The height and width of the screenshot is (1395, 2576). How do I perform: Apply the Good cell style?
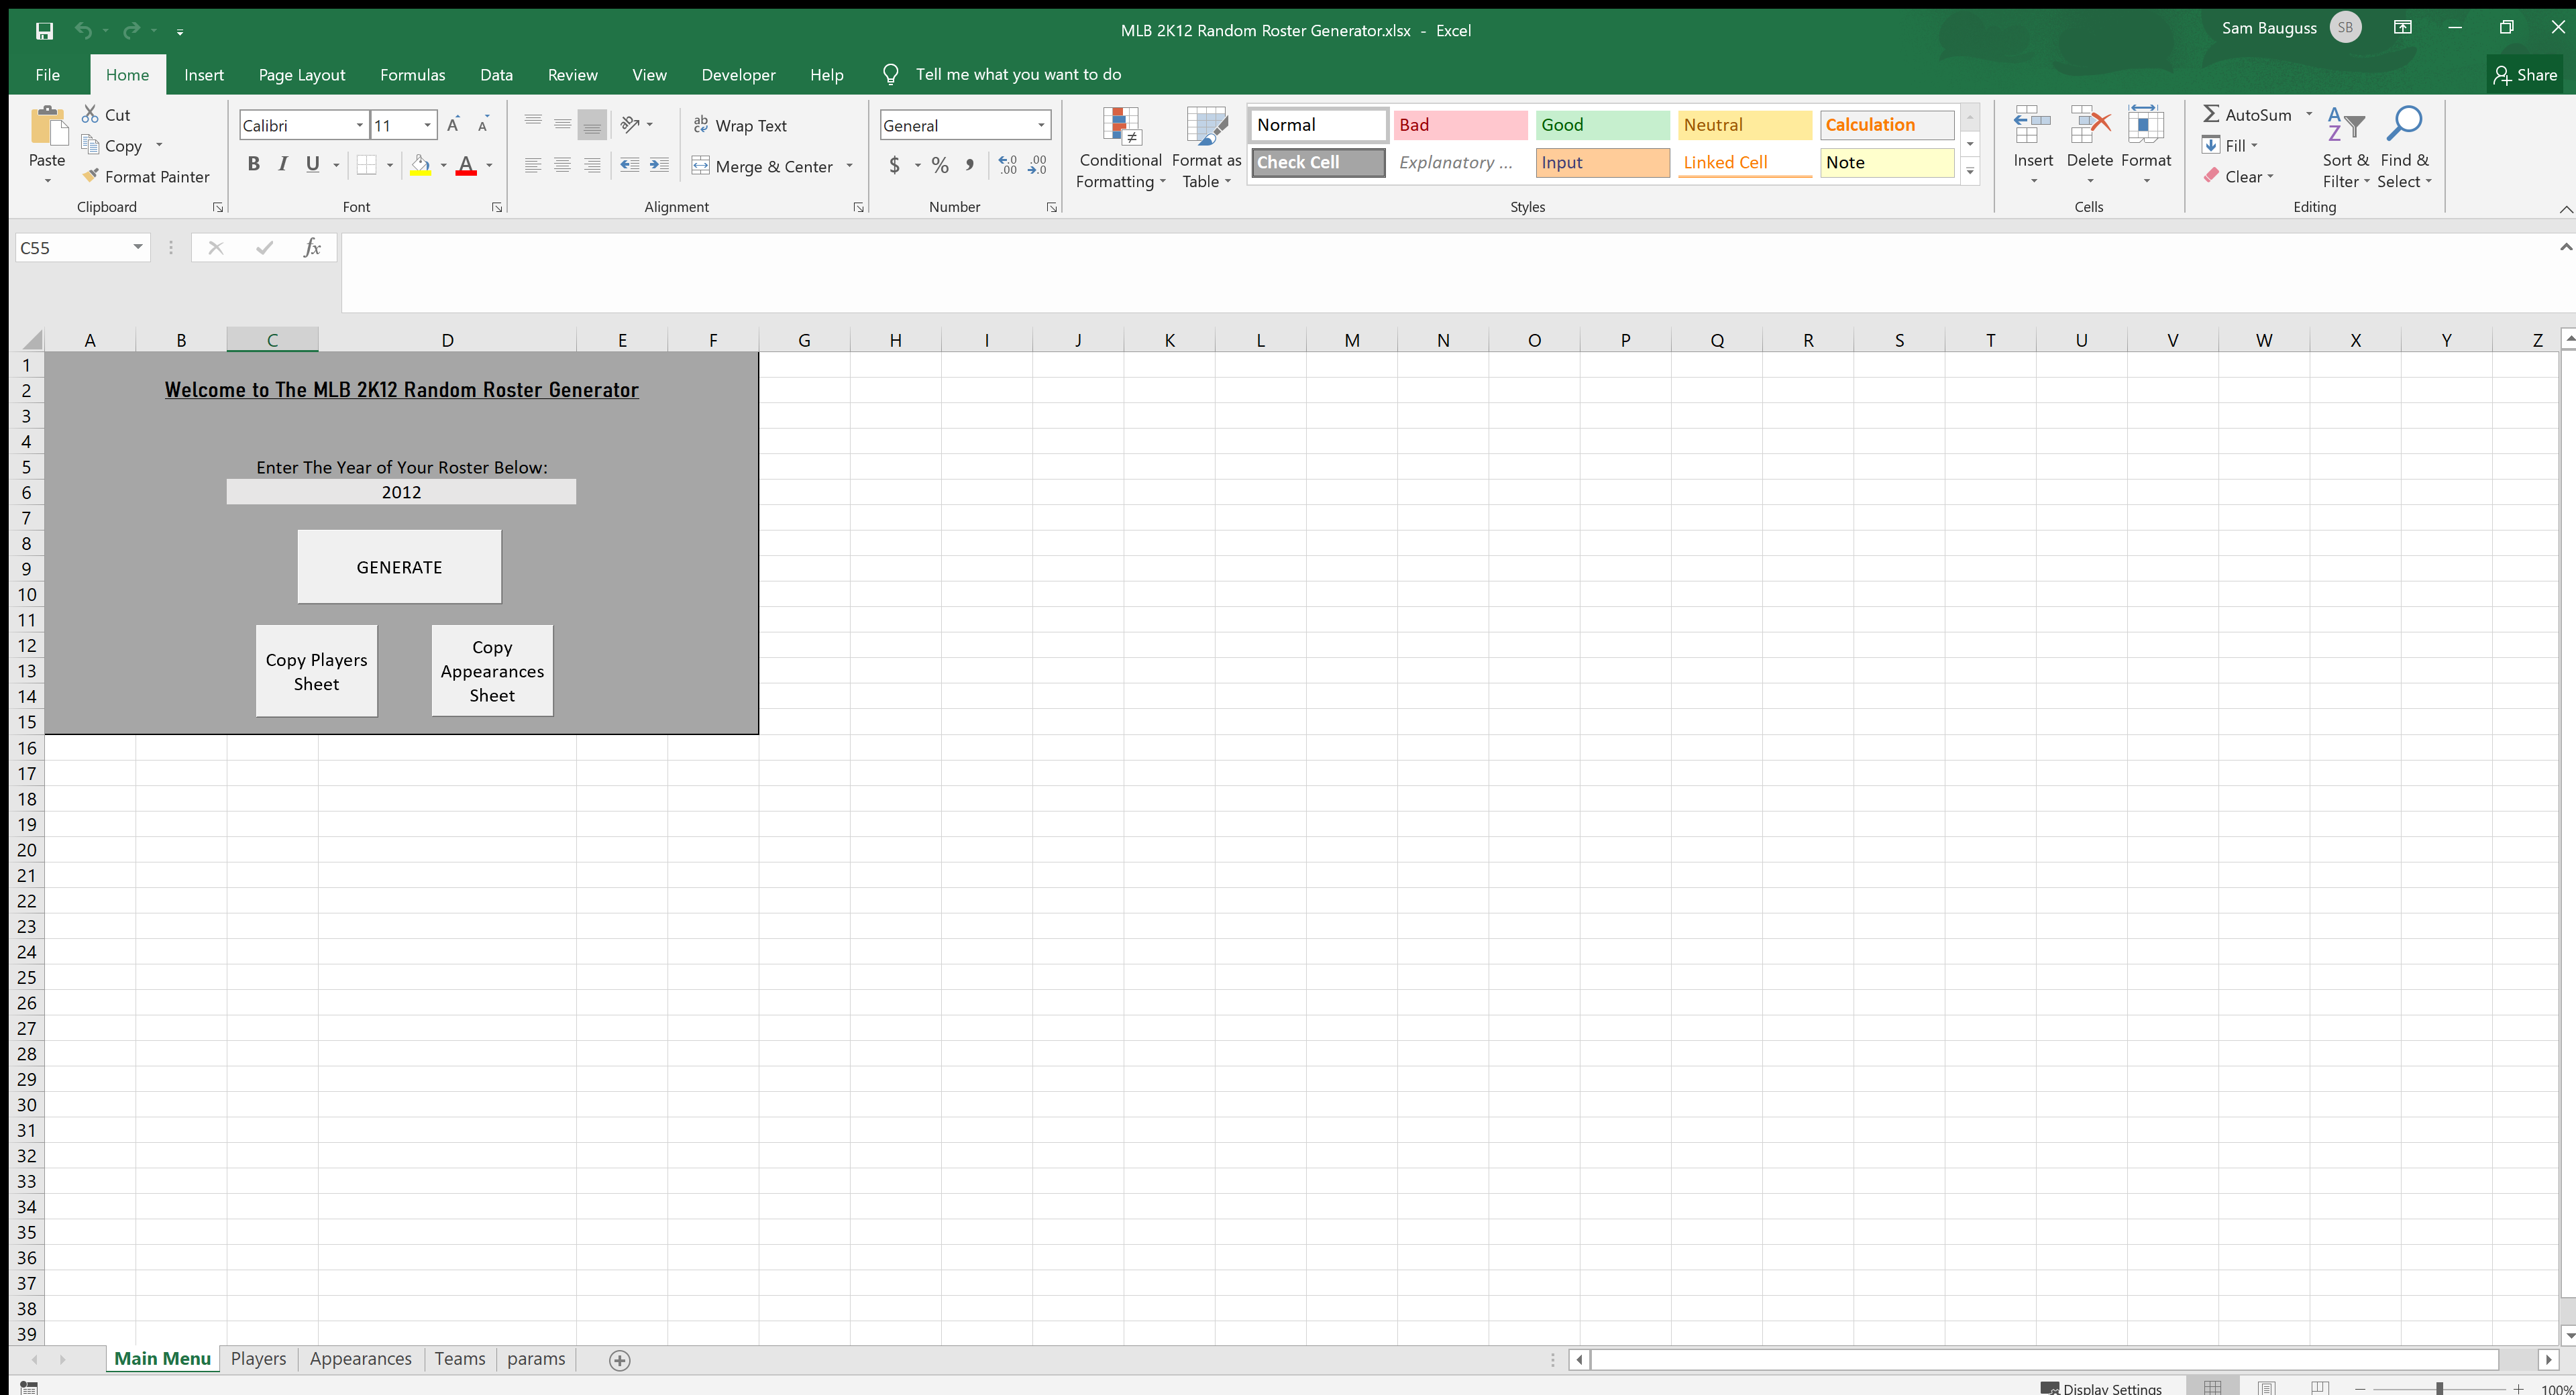1602,124
